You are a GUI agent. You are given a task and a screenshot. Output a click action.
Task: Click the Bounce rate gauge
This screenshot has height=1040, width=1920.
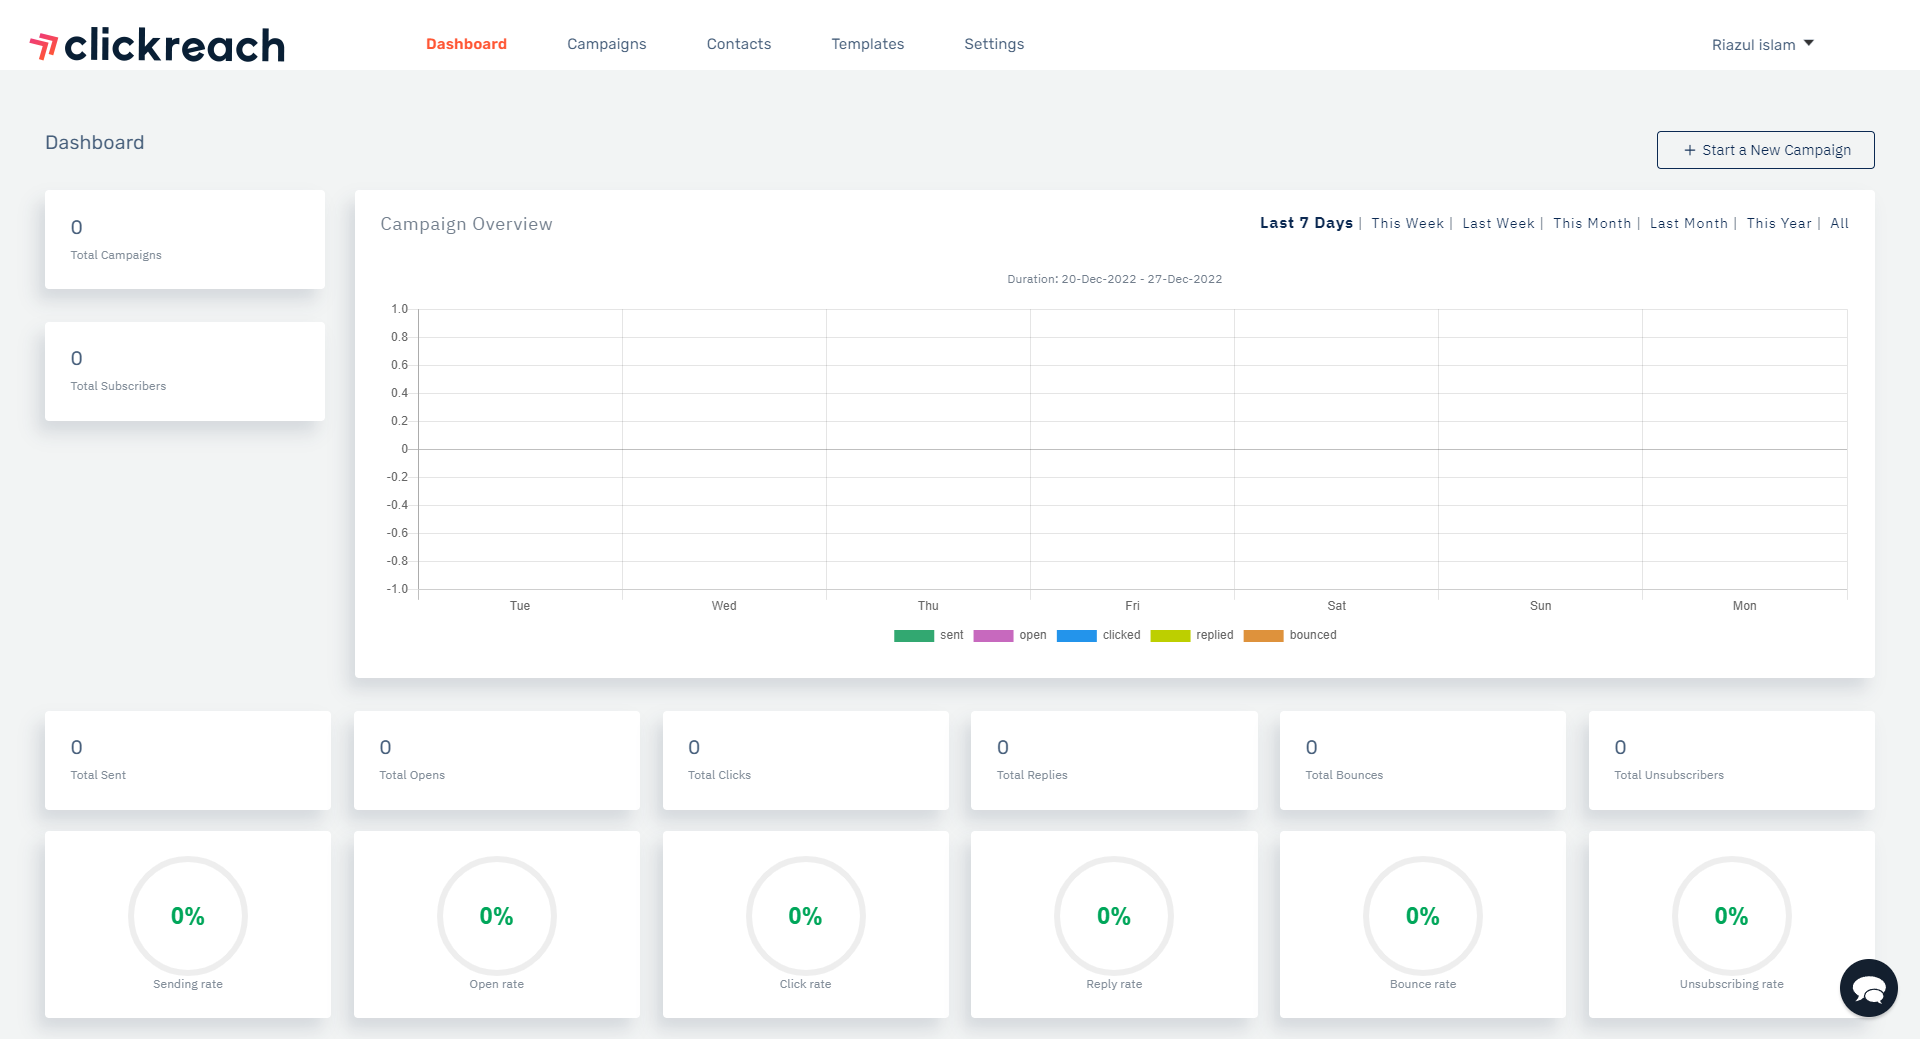click(1423, 916)
